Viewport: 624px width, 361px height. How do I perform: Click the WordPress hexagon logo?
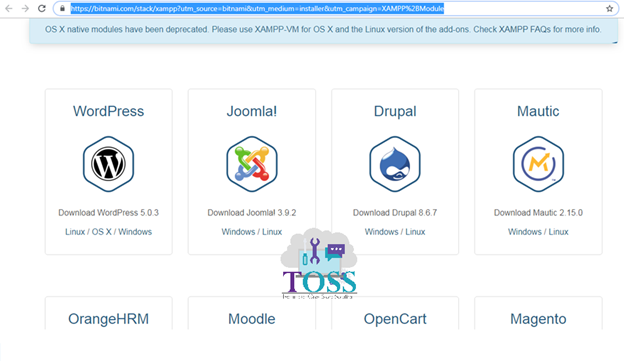109,164
